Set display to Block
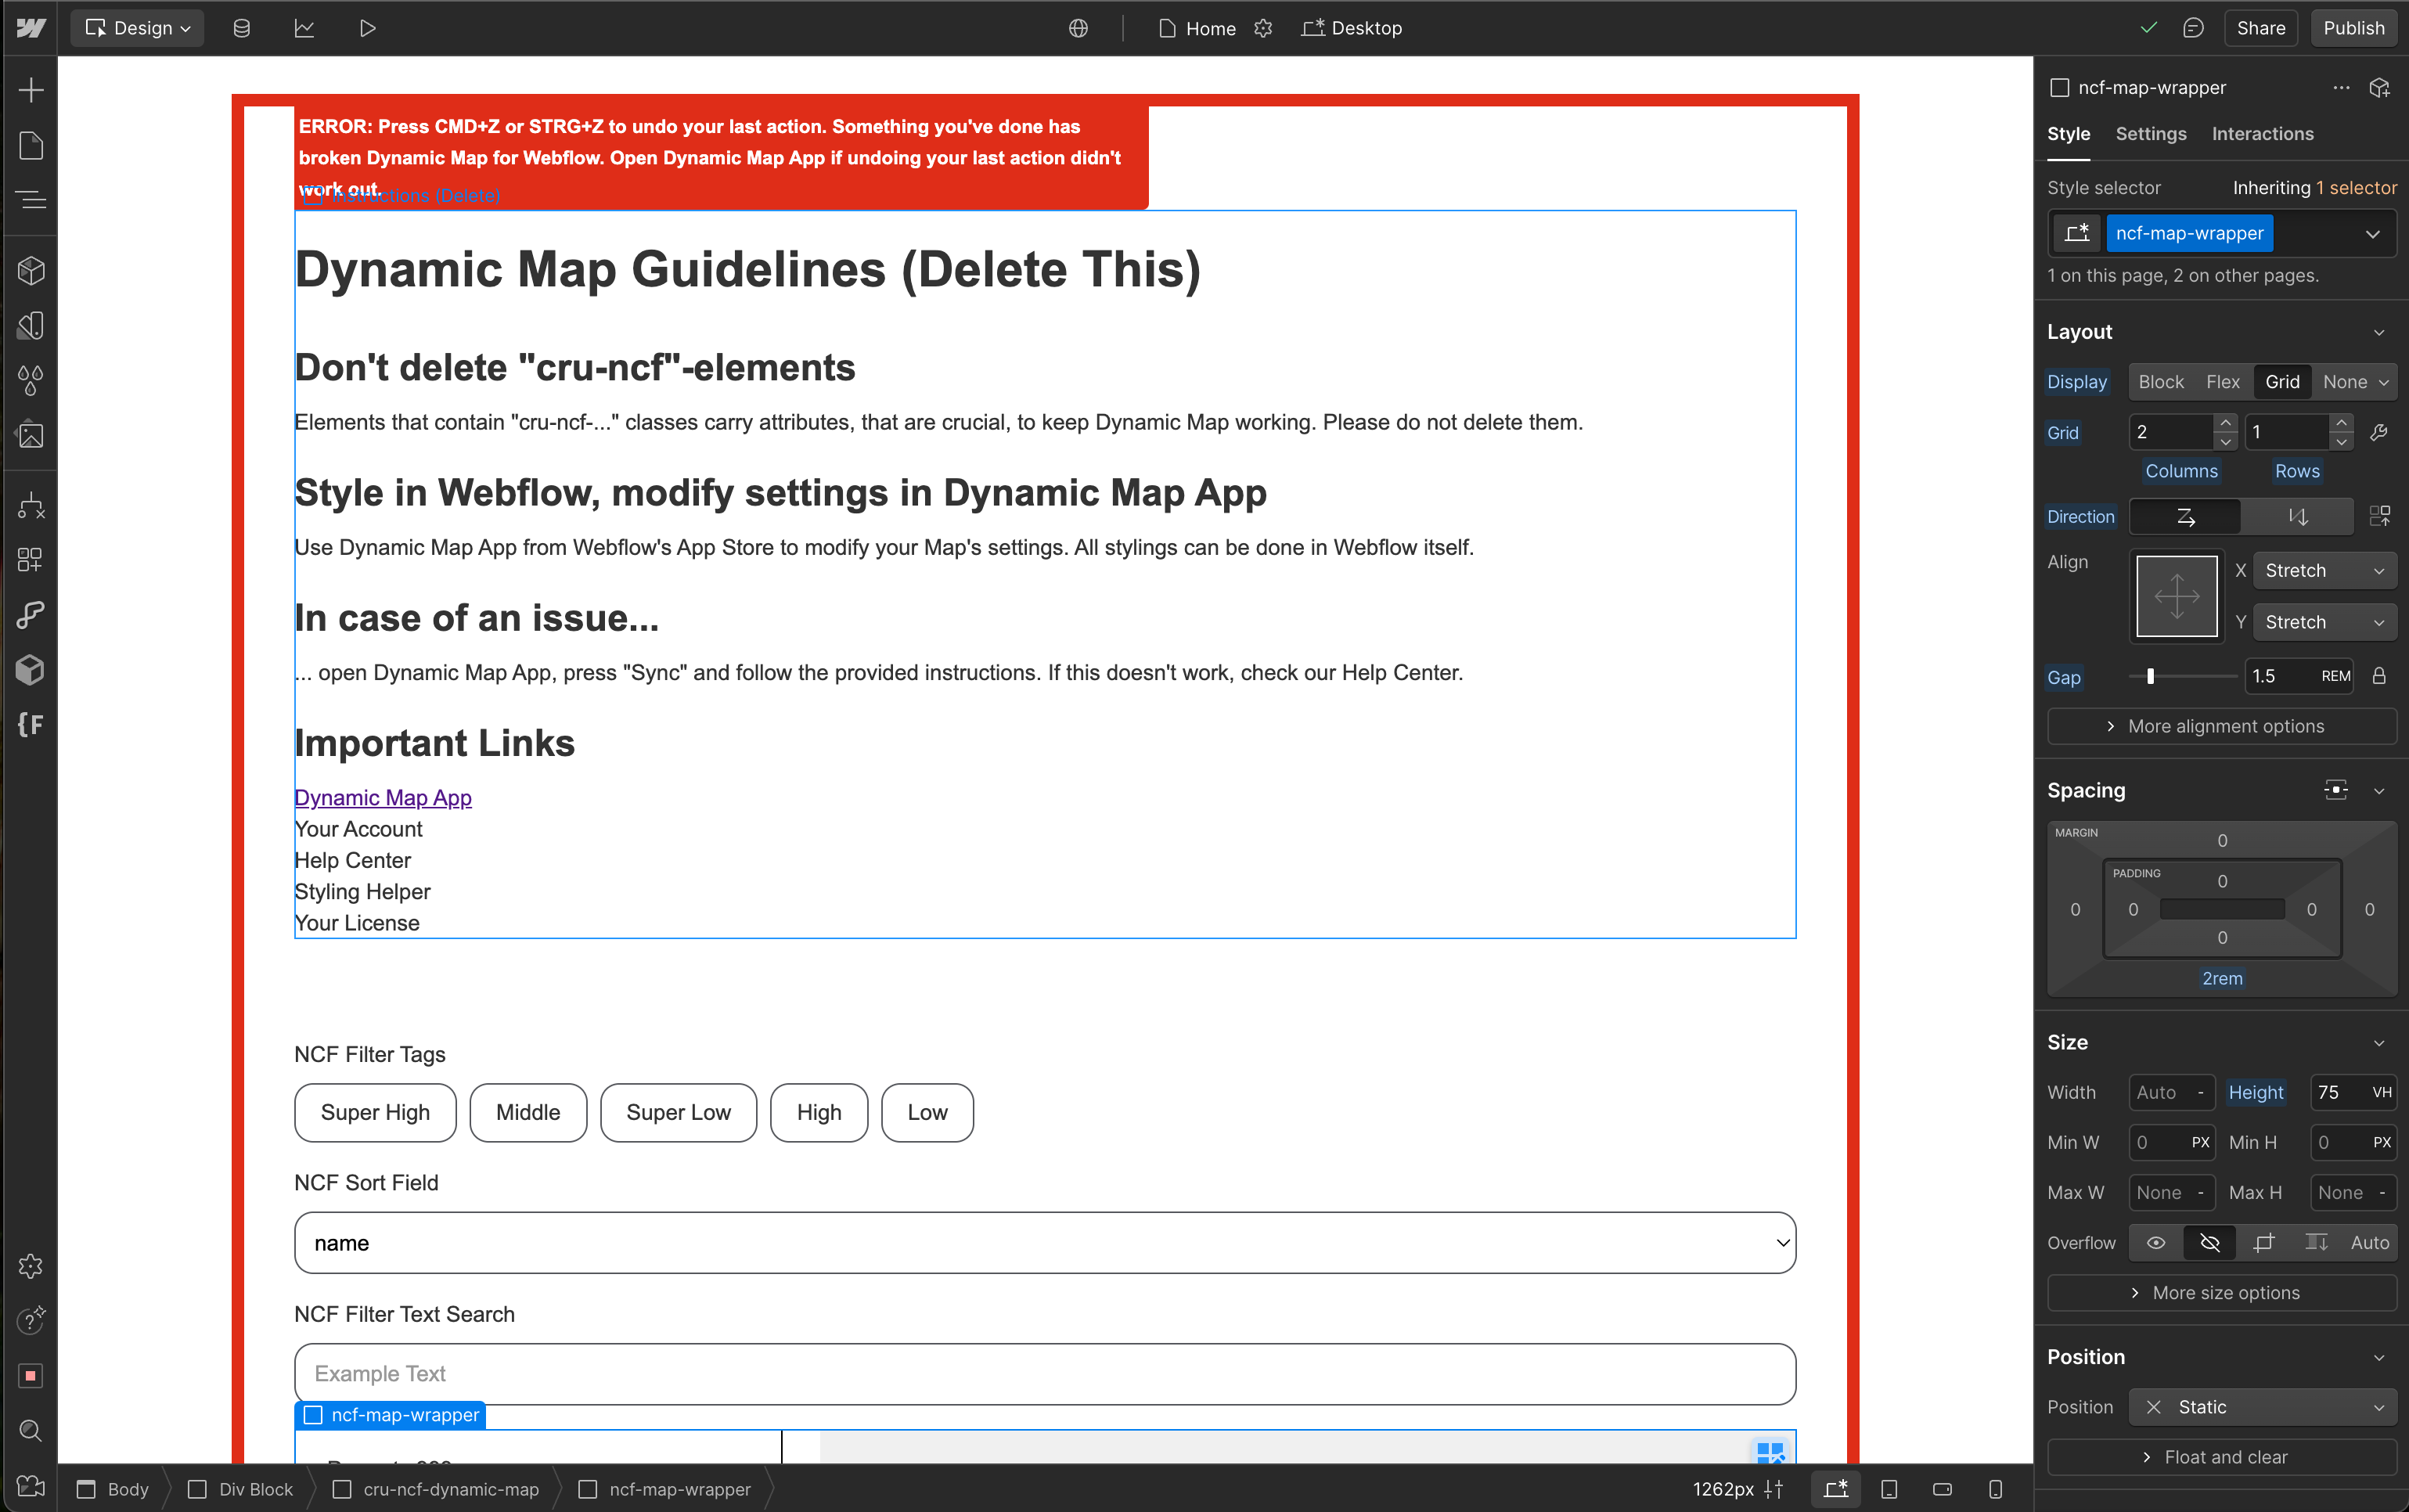This screenshot has height=1512, width=2409. [x=2161, y=381]
